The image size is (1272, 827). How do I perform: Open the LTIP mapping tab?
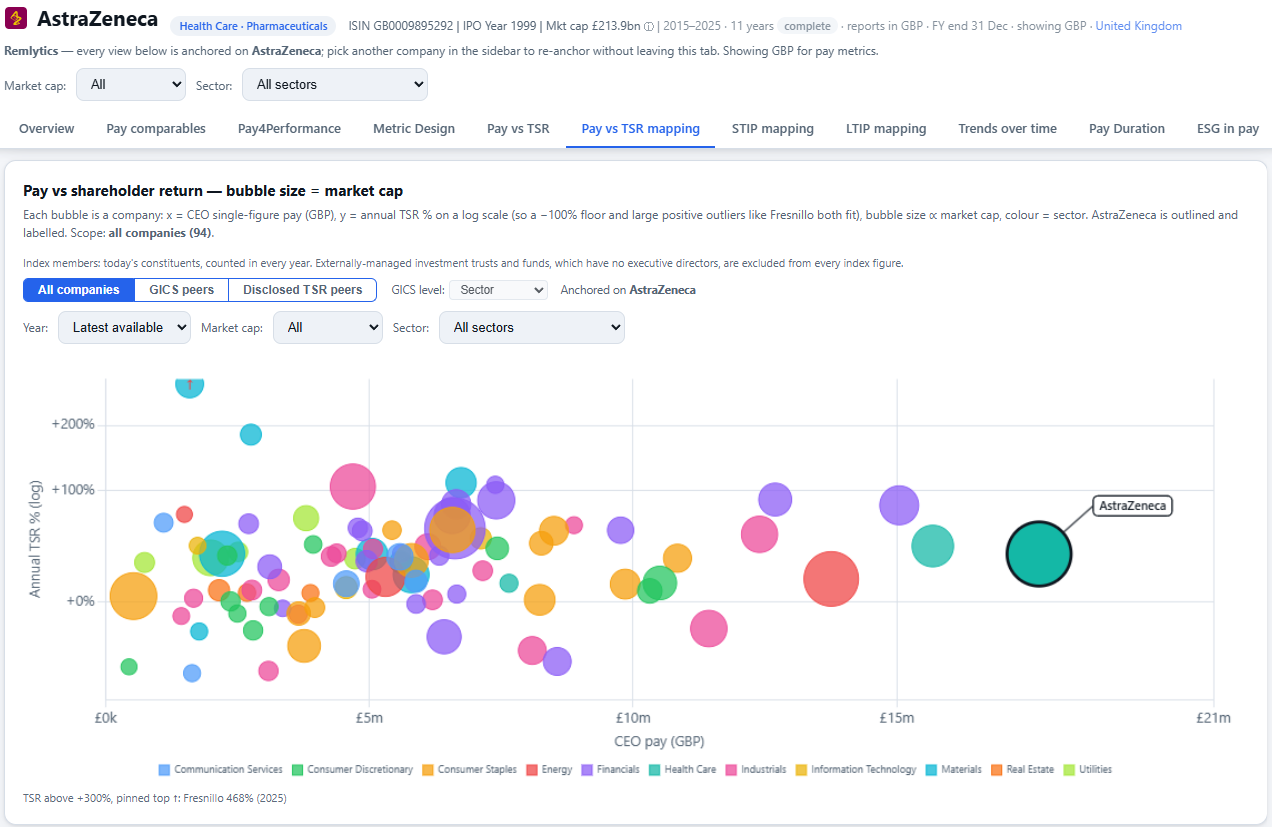point(886,128)
